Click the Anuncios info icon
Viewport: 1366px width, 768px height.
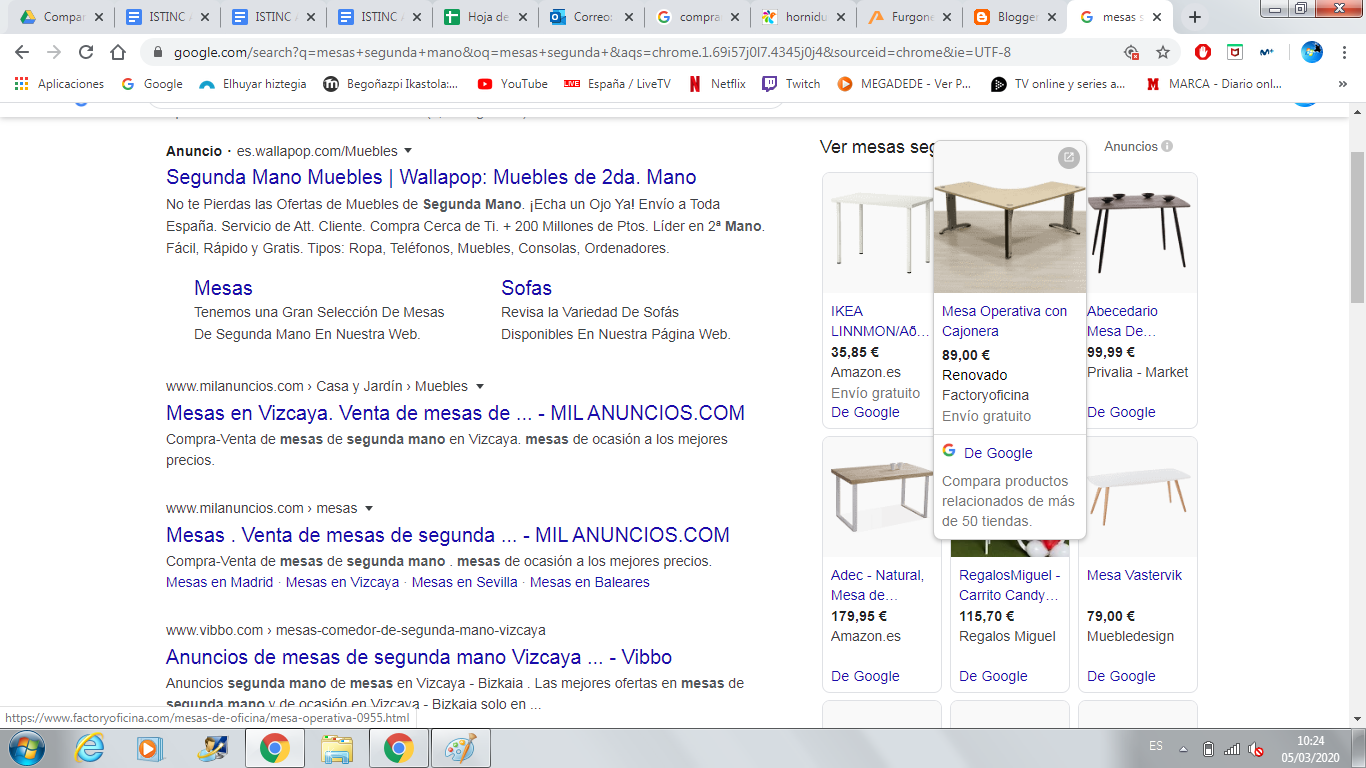click(1167, 146)
